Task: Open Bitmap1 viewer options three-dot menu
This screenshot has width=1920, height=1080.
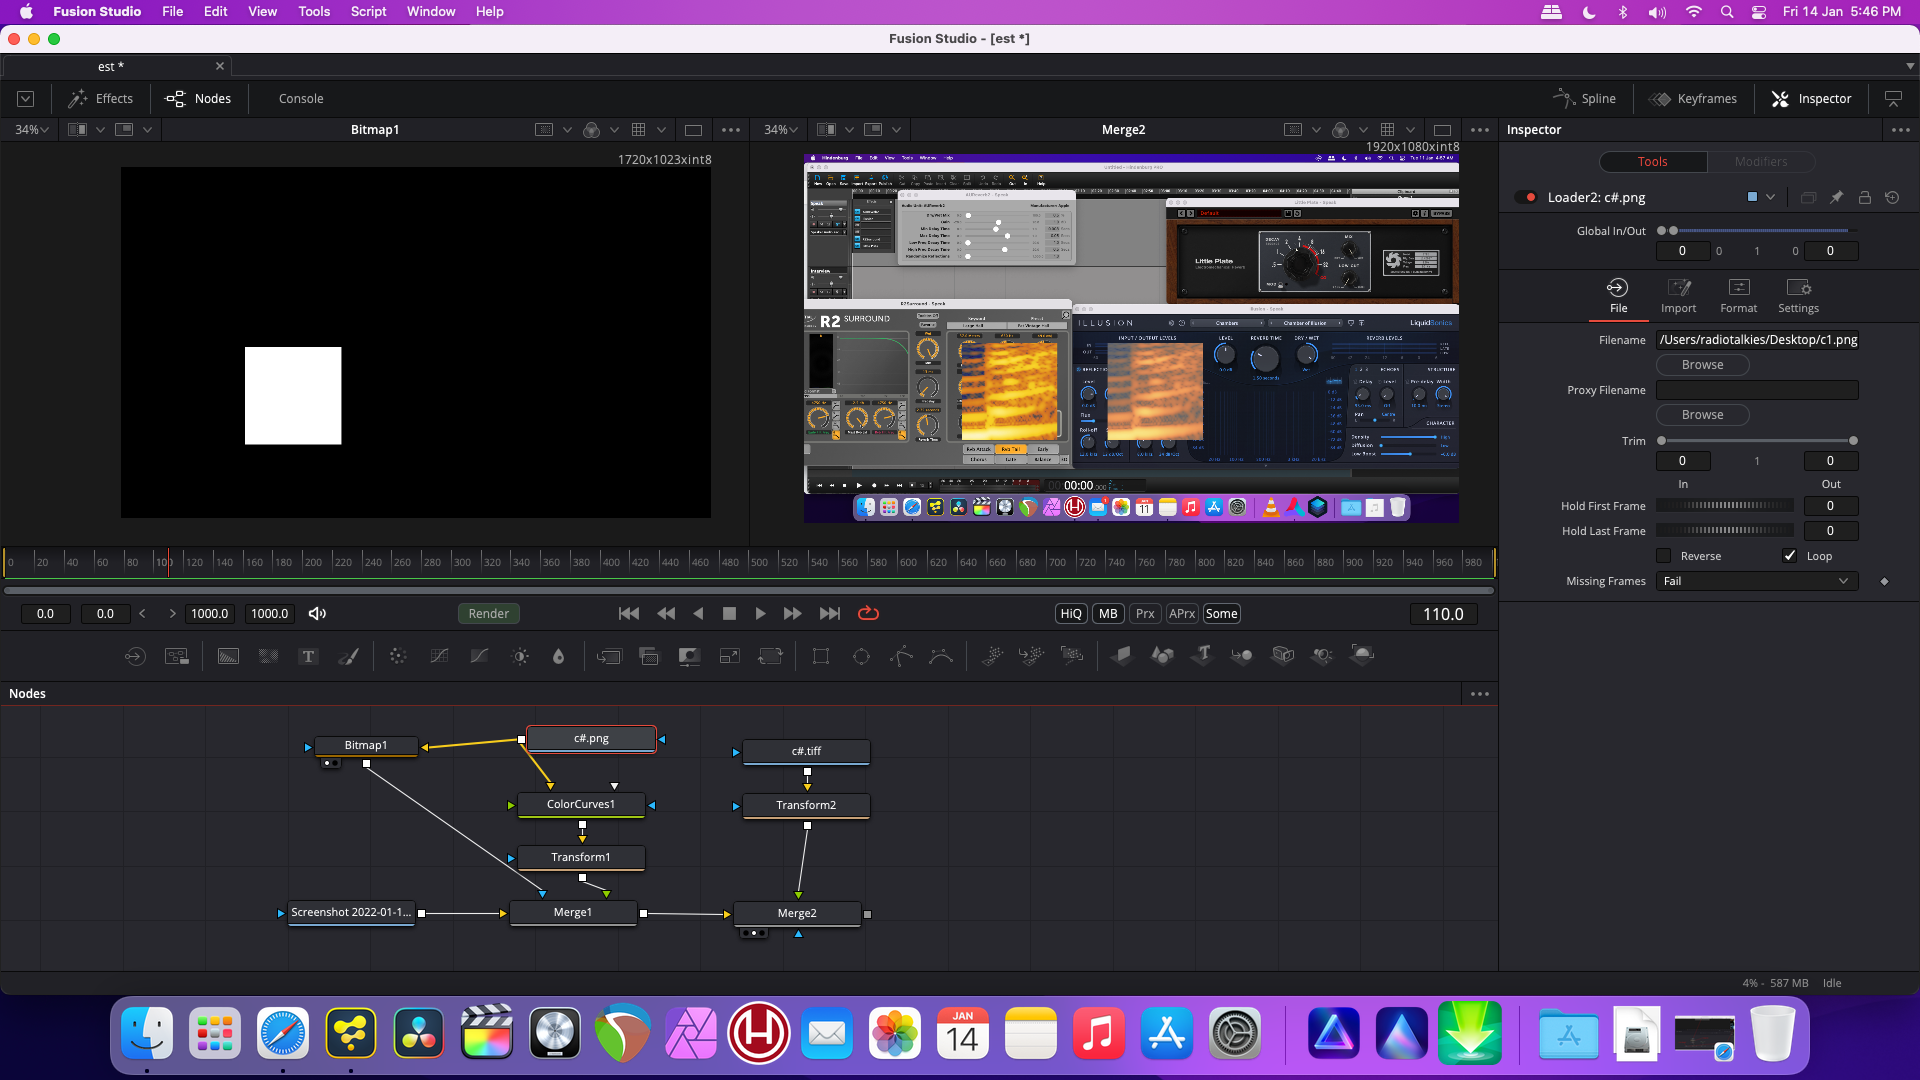Action: [x=731, y=130]
